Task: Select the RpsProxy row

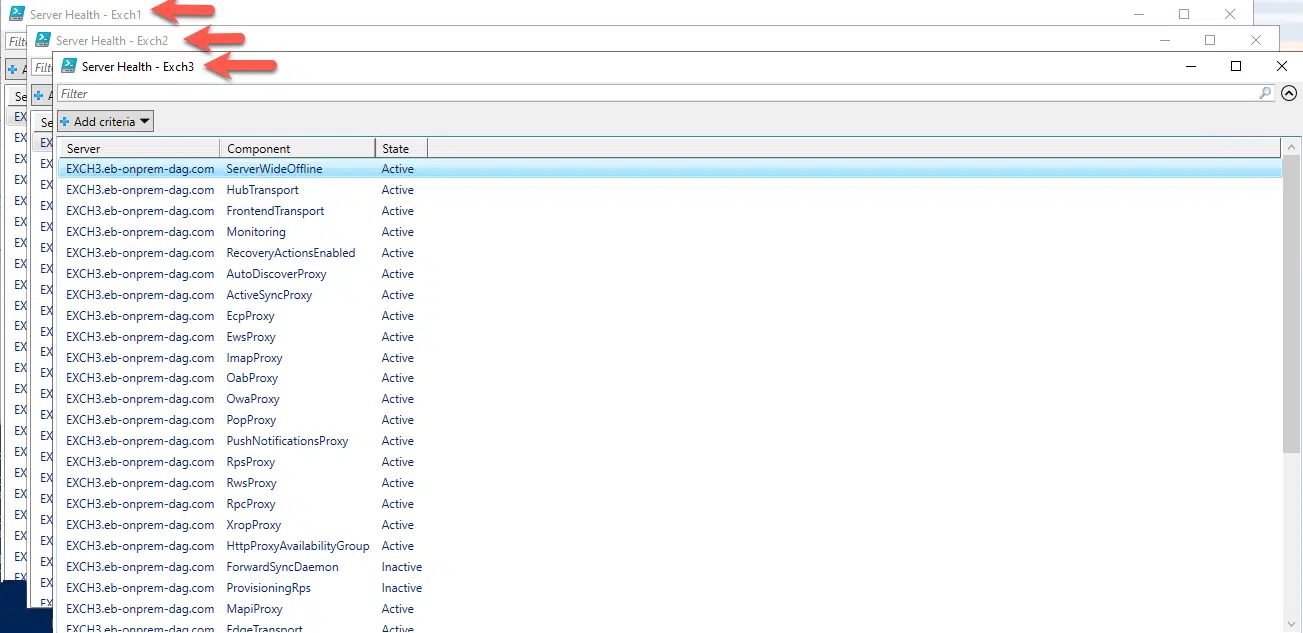Action: point(669,462)
